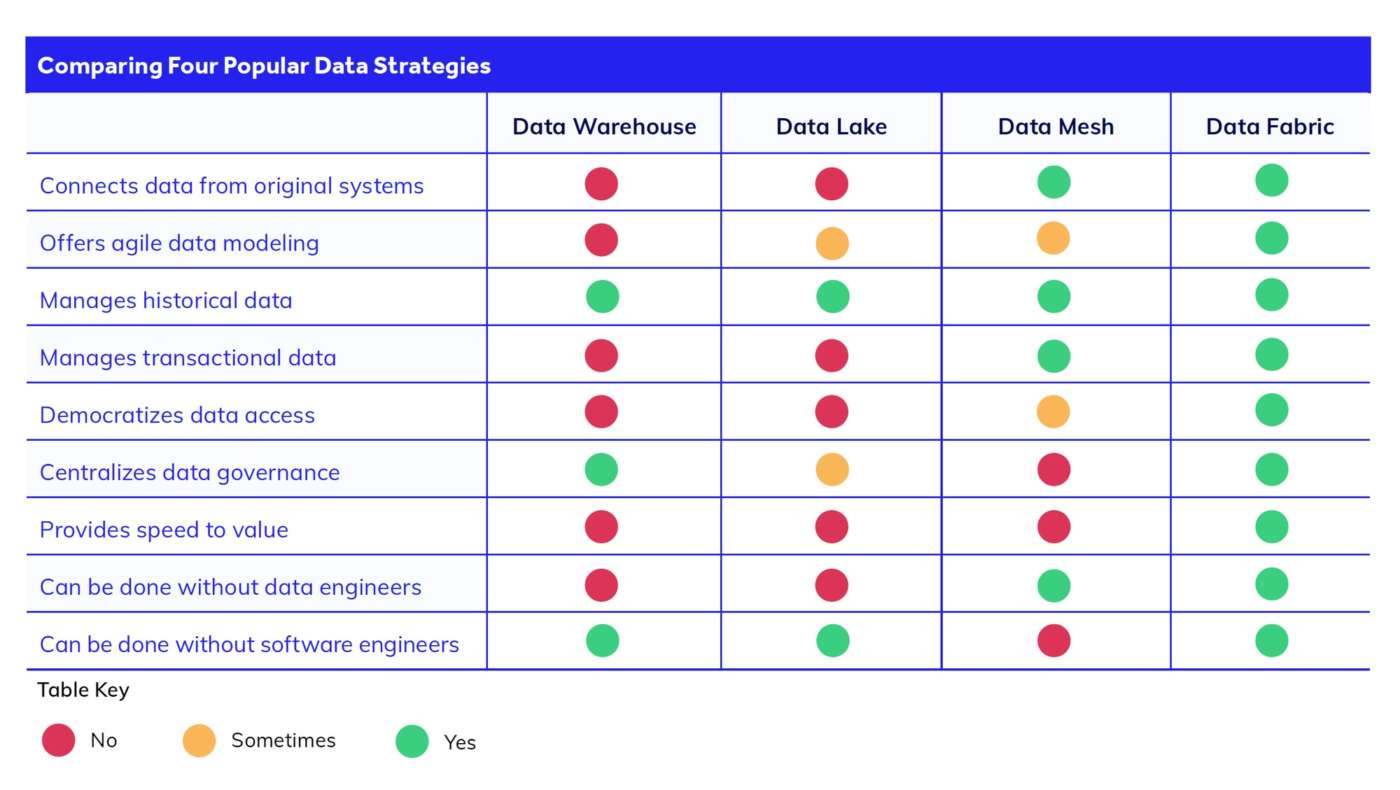This screenshot has height=790, width=1400.
Task: Click Data Warehouse dot for Connects data row
Action: [x=601, y=184]
